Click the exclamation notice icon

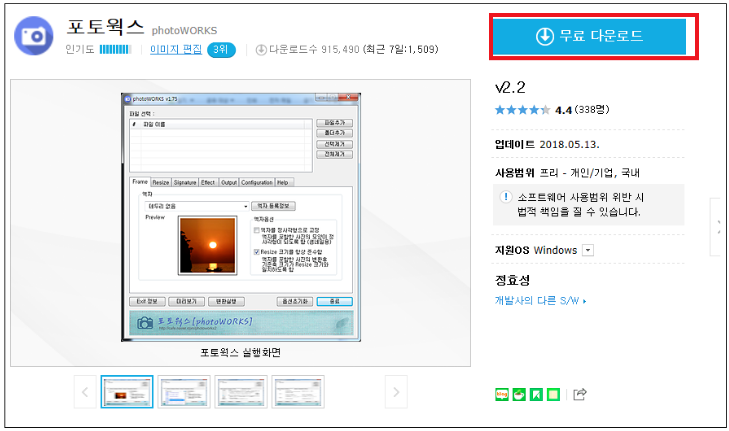[505, 197]
